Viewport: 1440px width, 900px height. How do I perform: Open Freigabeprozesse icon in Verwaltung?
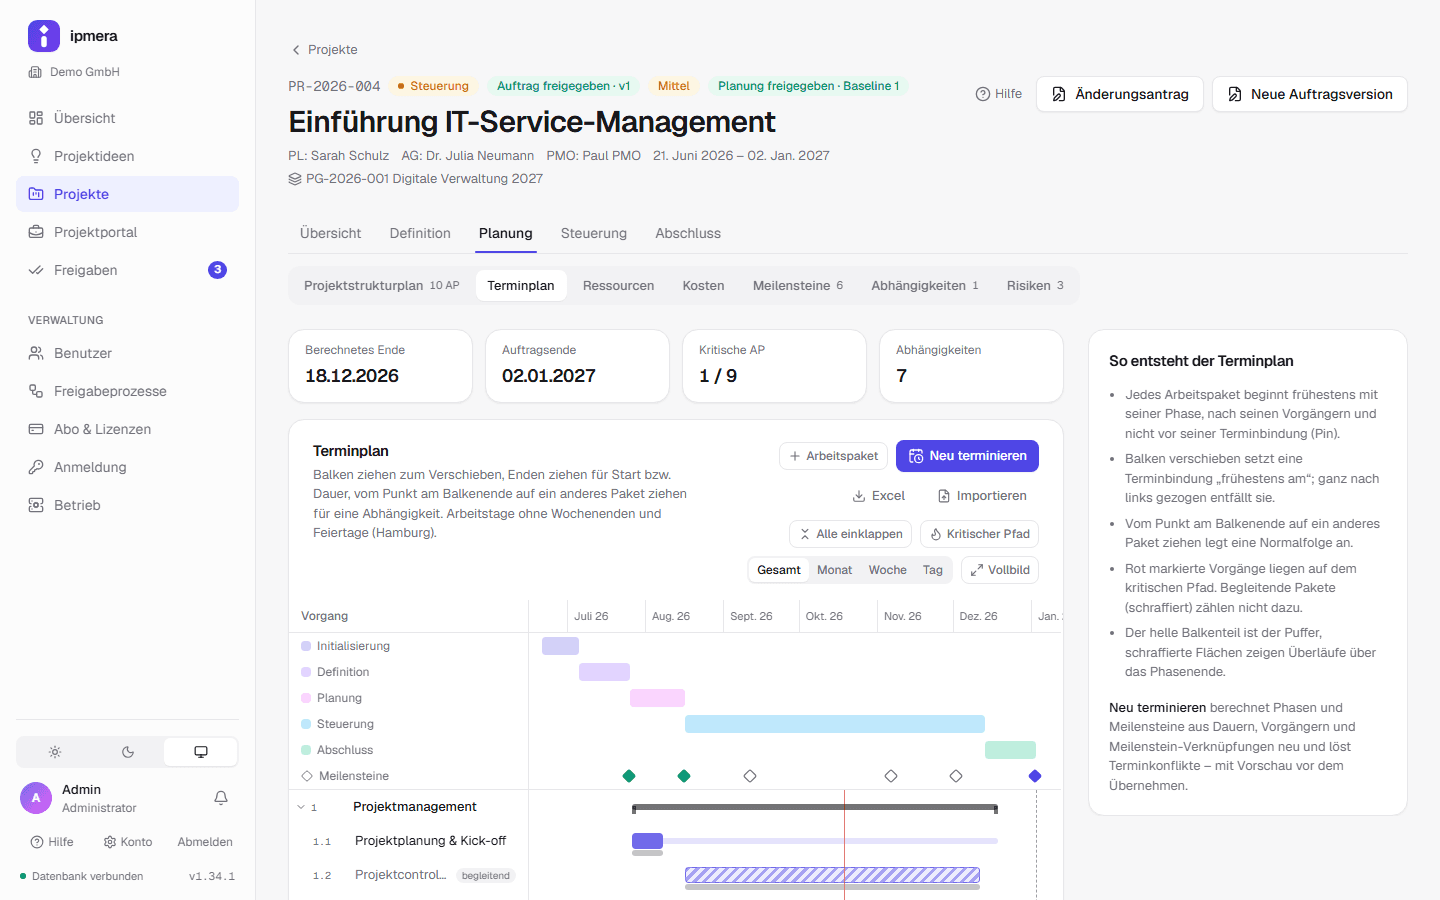click(36, 391)
